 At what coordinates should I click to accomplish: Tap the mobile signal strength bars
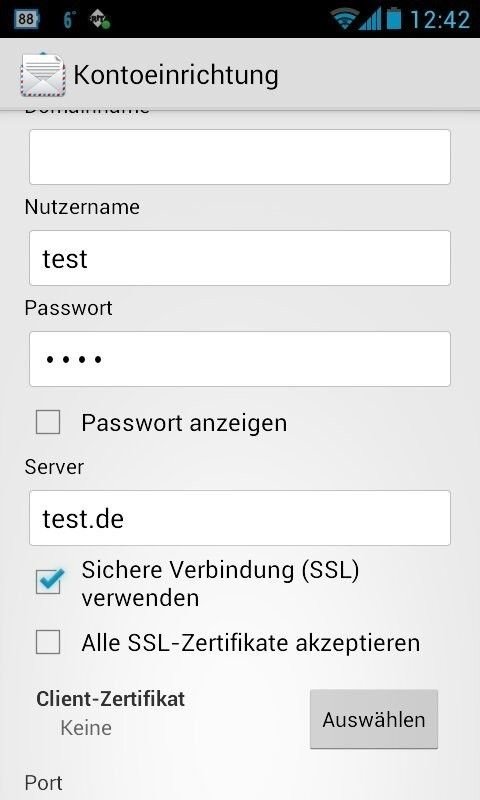coord(370,20)
